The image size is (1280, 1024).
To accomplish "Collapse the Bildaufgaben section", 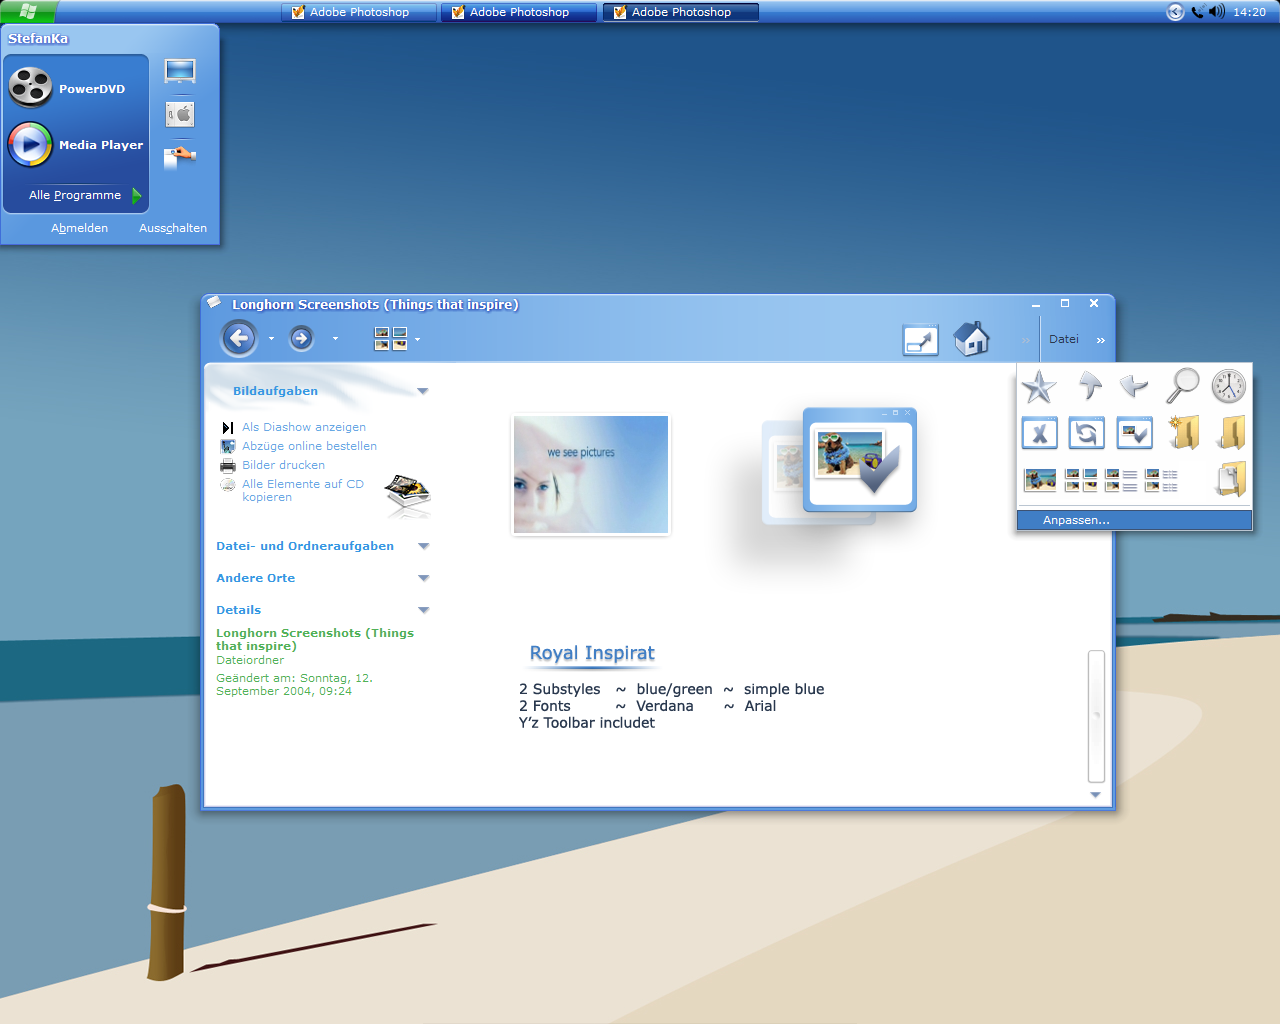I will tap(423, 391).
